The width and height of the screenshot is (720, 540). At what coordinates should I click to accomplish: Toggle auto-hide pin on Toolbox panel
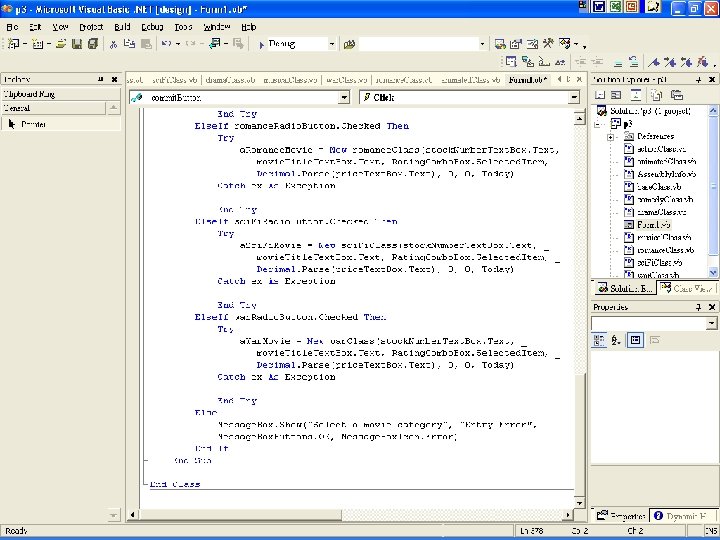coord(100,79)
